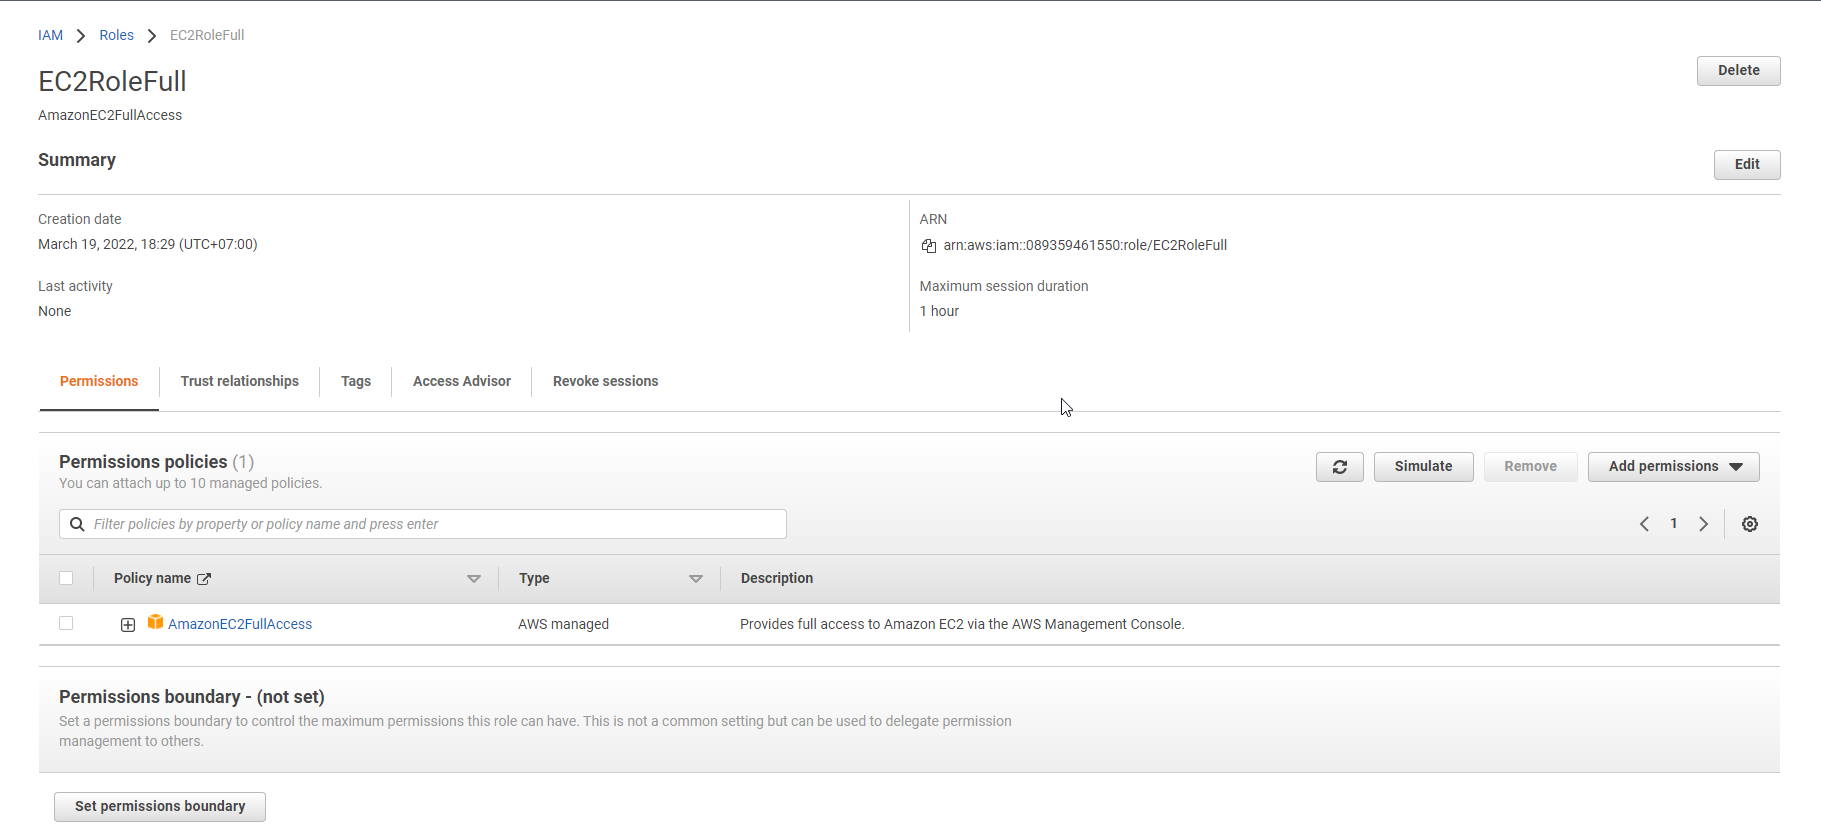Open the Tags tab

pyautogui.click(x=356, y=381)
